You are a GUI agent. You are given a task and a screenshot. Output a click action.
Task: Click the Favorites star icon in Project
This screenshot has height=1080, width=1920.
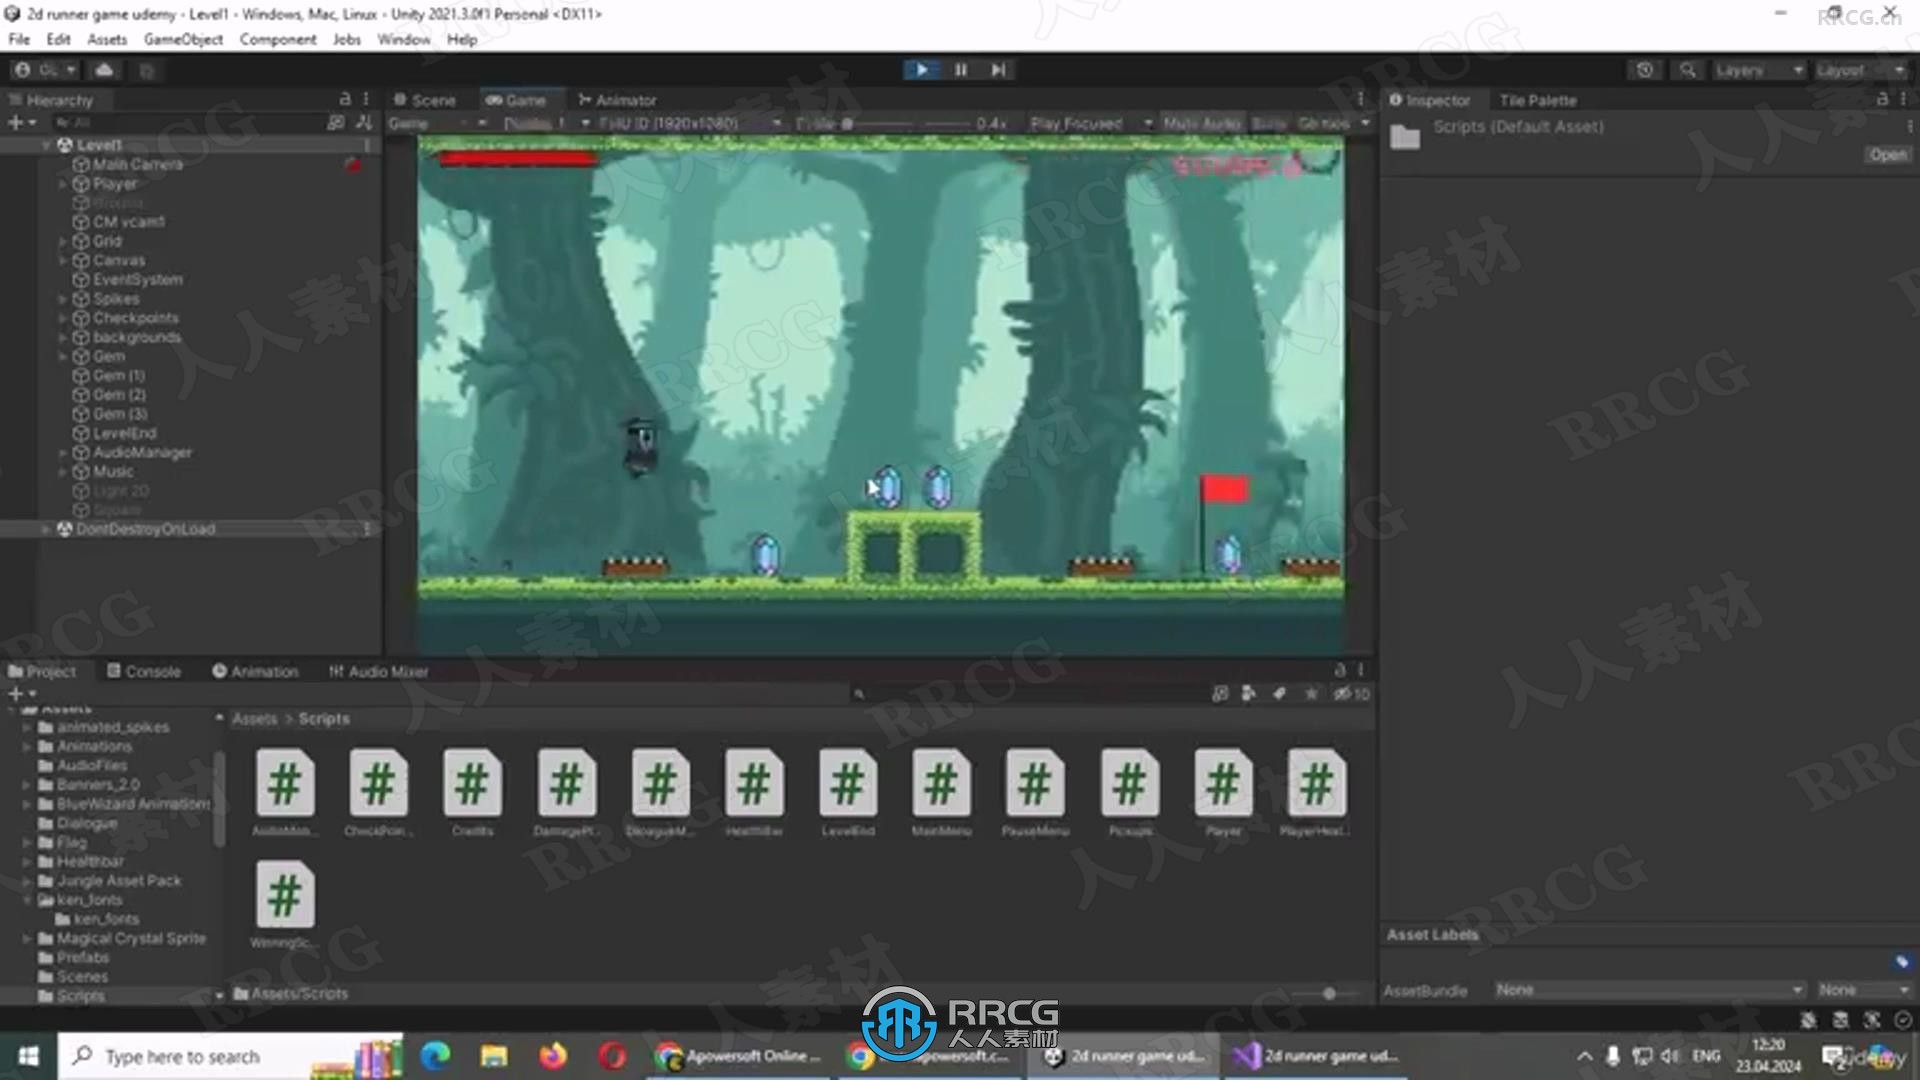pos(1311,693)
